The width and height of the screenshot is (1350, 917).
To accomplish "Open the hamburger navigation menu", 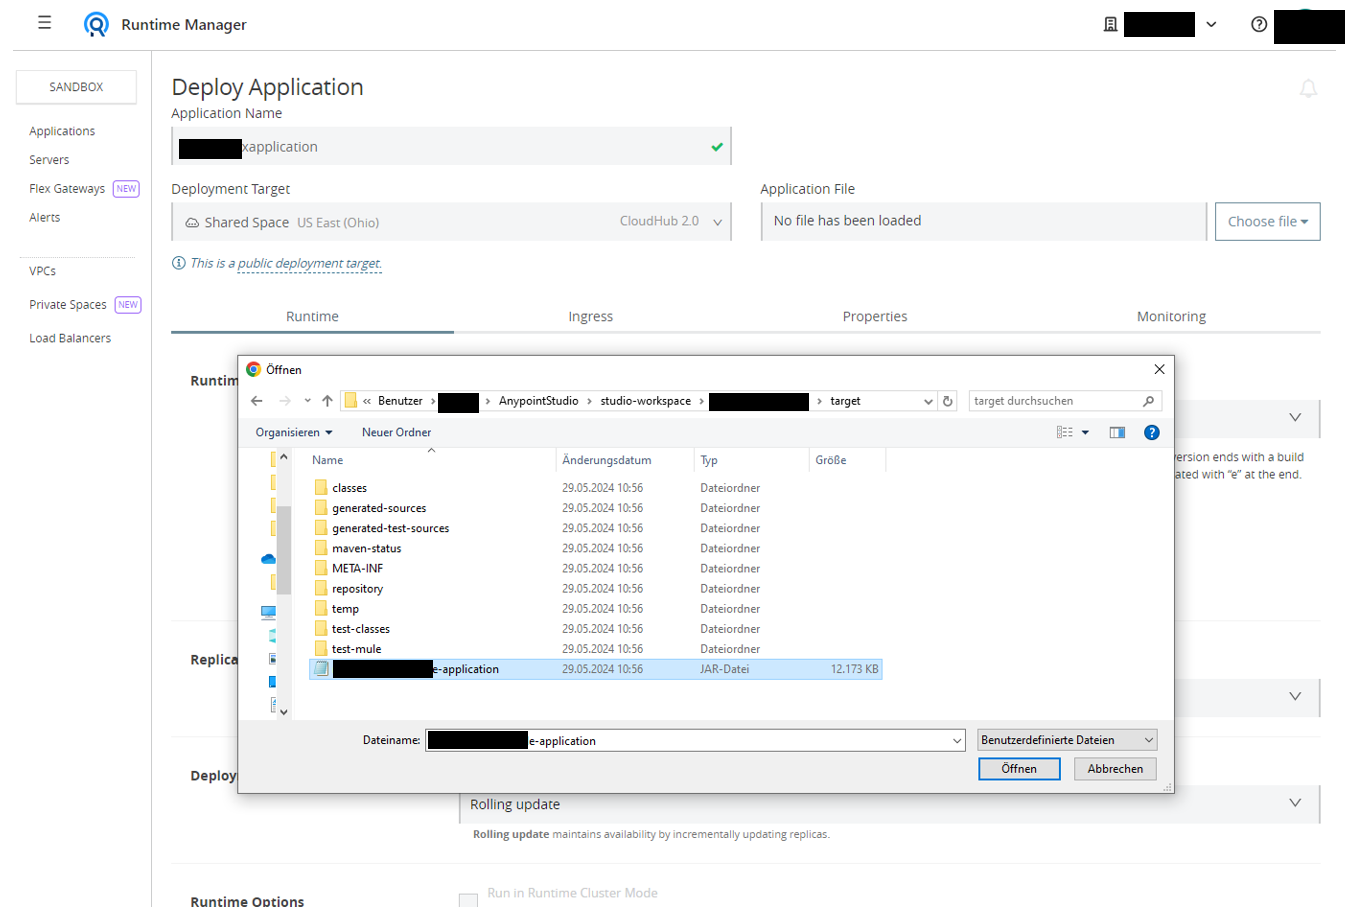I will click(x=44, y=23).
